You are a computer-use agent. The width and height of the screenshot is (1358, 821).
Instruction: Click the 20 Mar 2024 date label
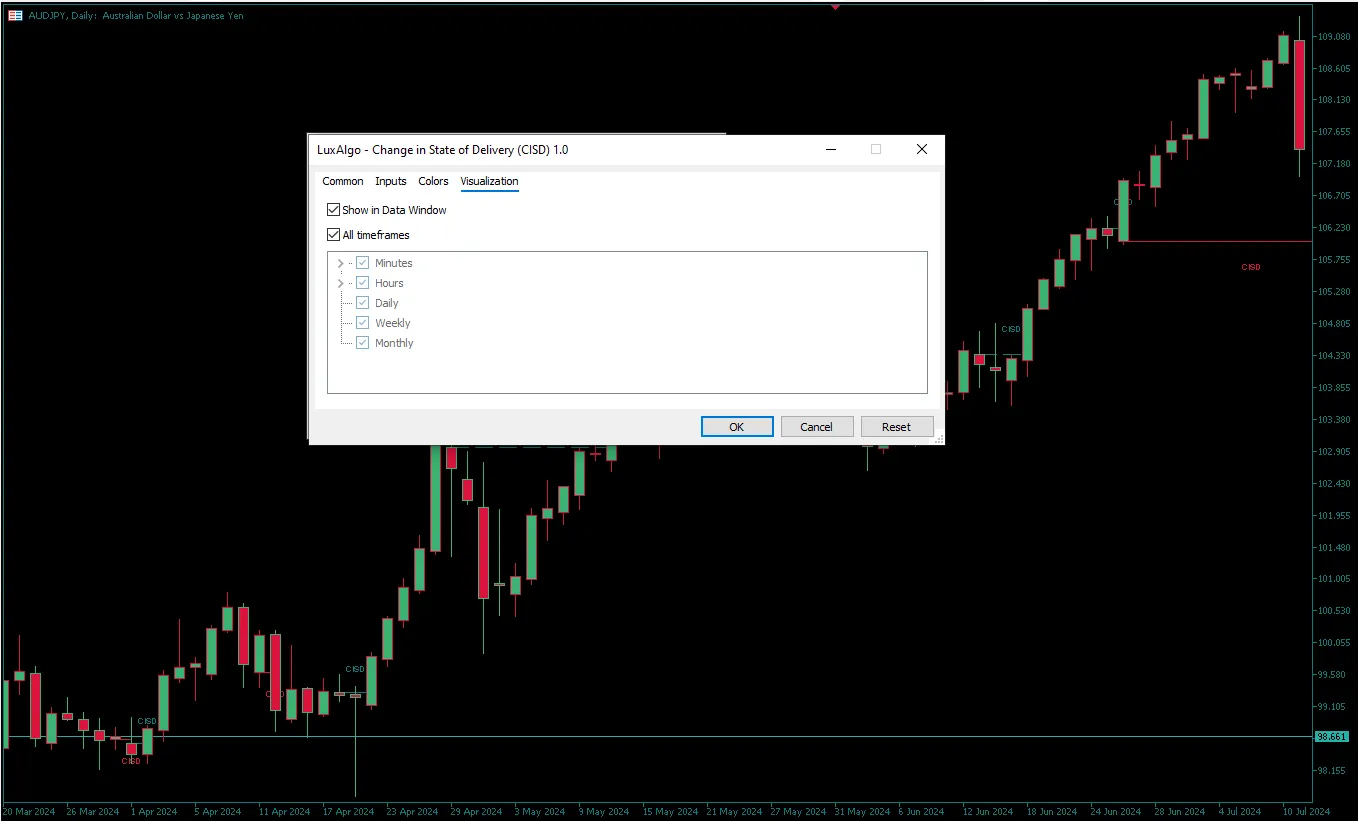pyautogui.click(x=29, y=811)
